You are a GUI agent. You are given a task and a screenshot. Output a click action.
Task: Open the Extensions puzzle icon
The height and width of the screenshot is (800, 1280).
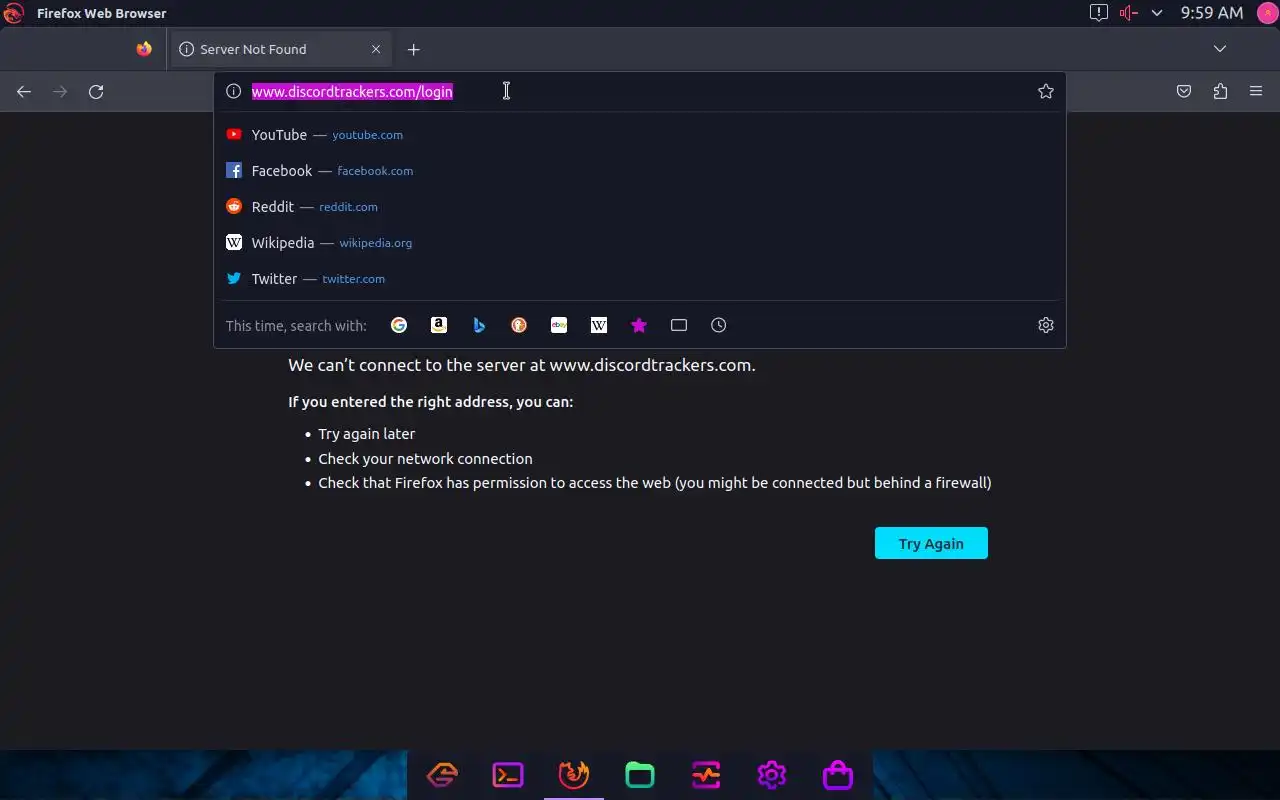click(1220, 92)
